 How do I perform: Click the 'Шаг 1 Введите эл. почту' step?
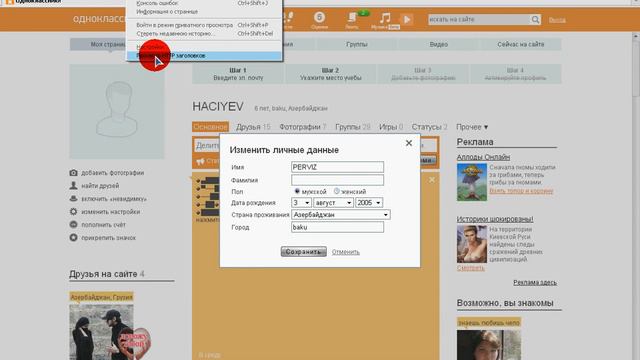pyautogui.click(x=238, y=74)
